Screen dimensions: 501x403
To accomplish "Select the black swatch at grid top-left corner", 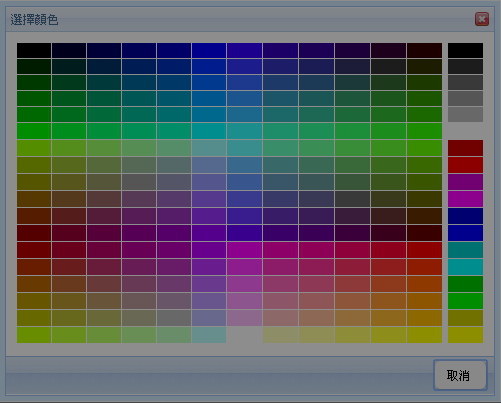I will tap(34, 50).
